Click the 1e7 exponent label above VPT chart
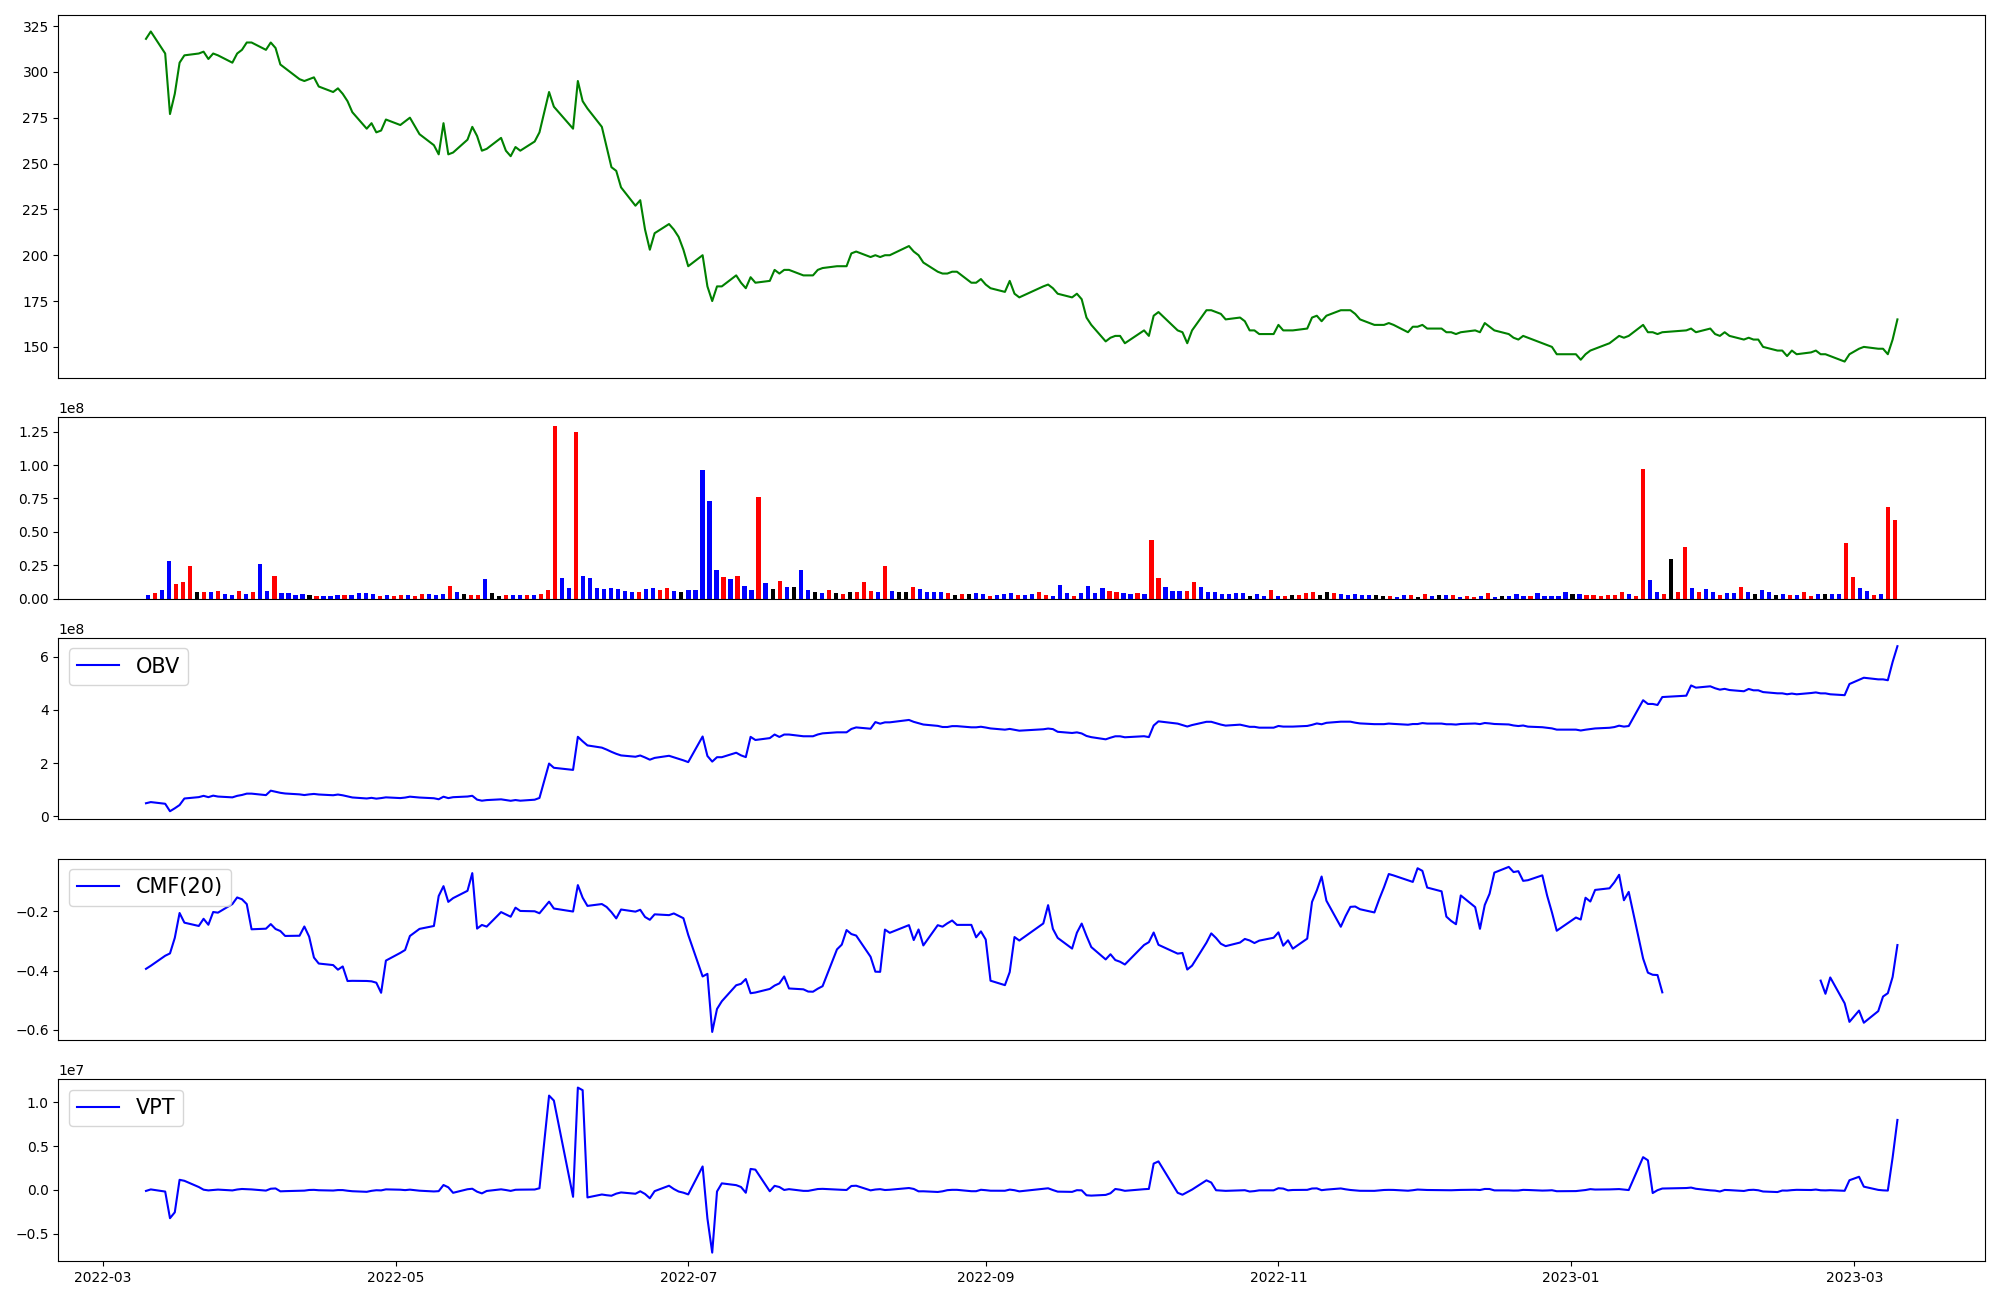 coord(71,1070)
